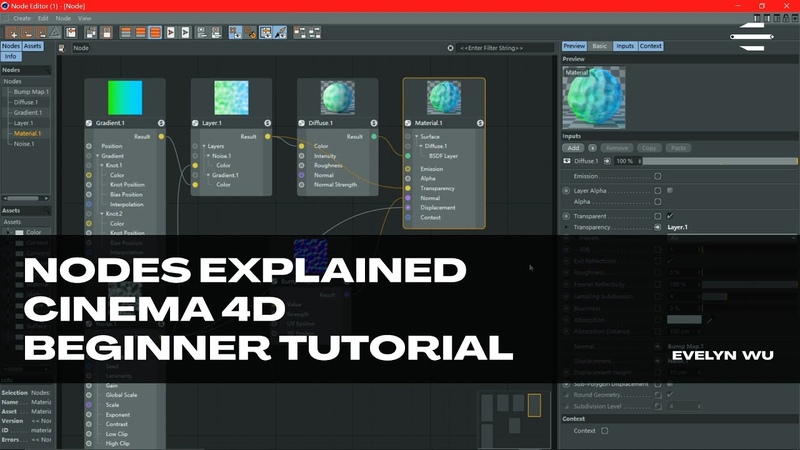Collapse Knot.1 in the Gradient.1 node
Image resolution: width=800 pixels, height=450 pixels.
(x=102, y=166)
